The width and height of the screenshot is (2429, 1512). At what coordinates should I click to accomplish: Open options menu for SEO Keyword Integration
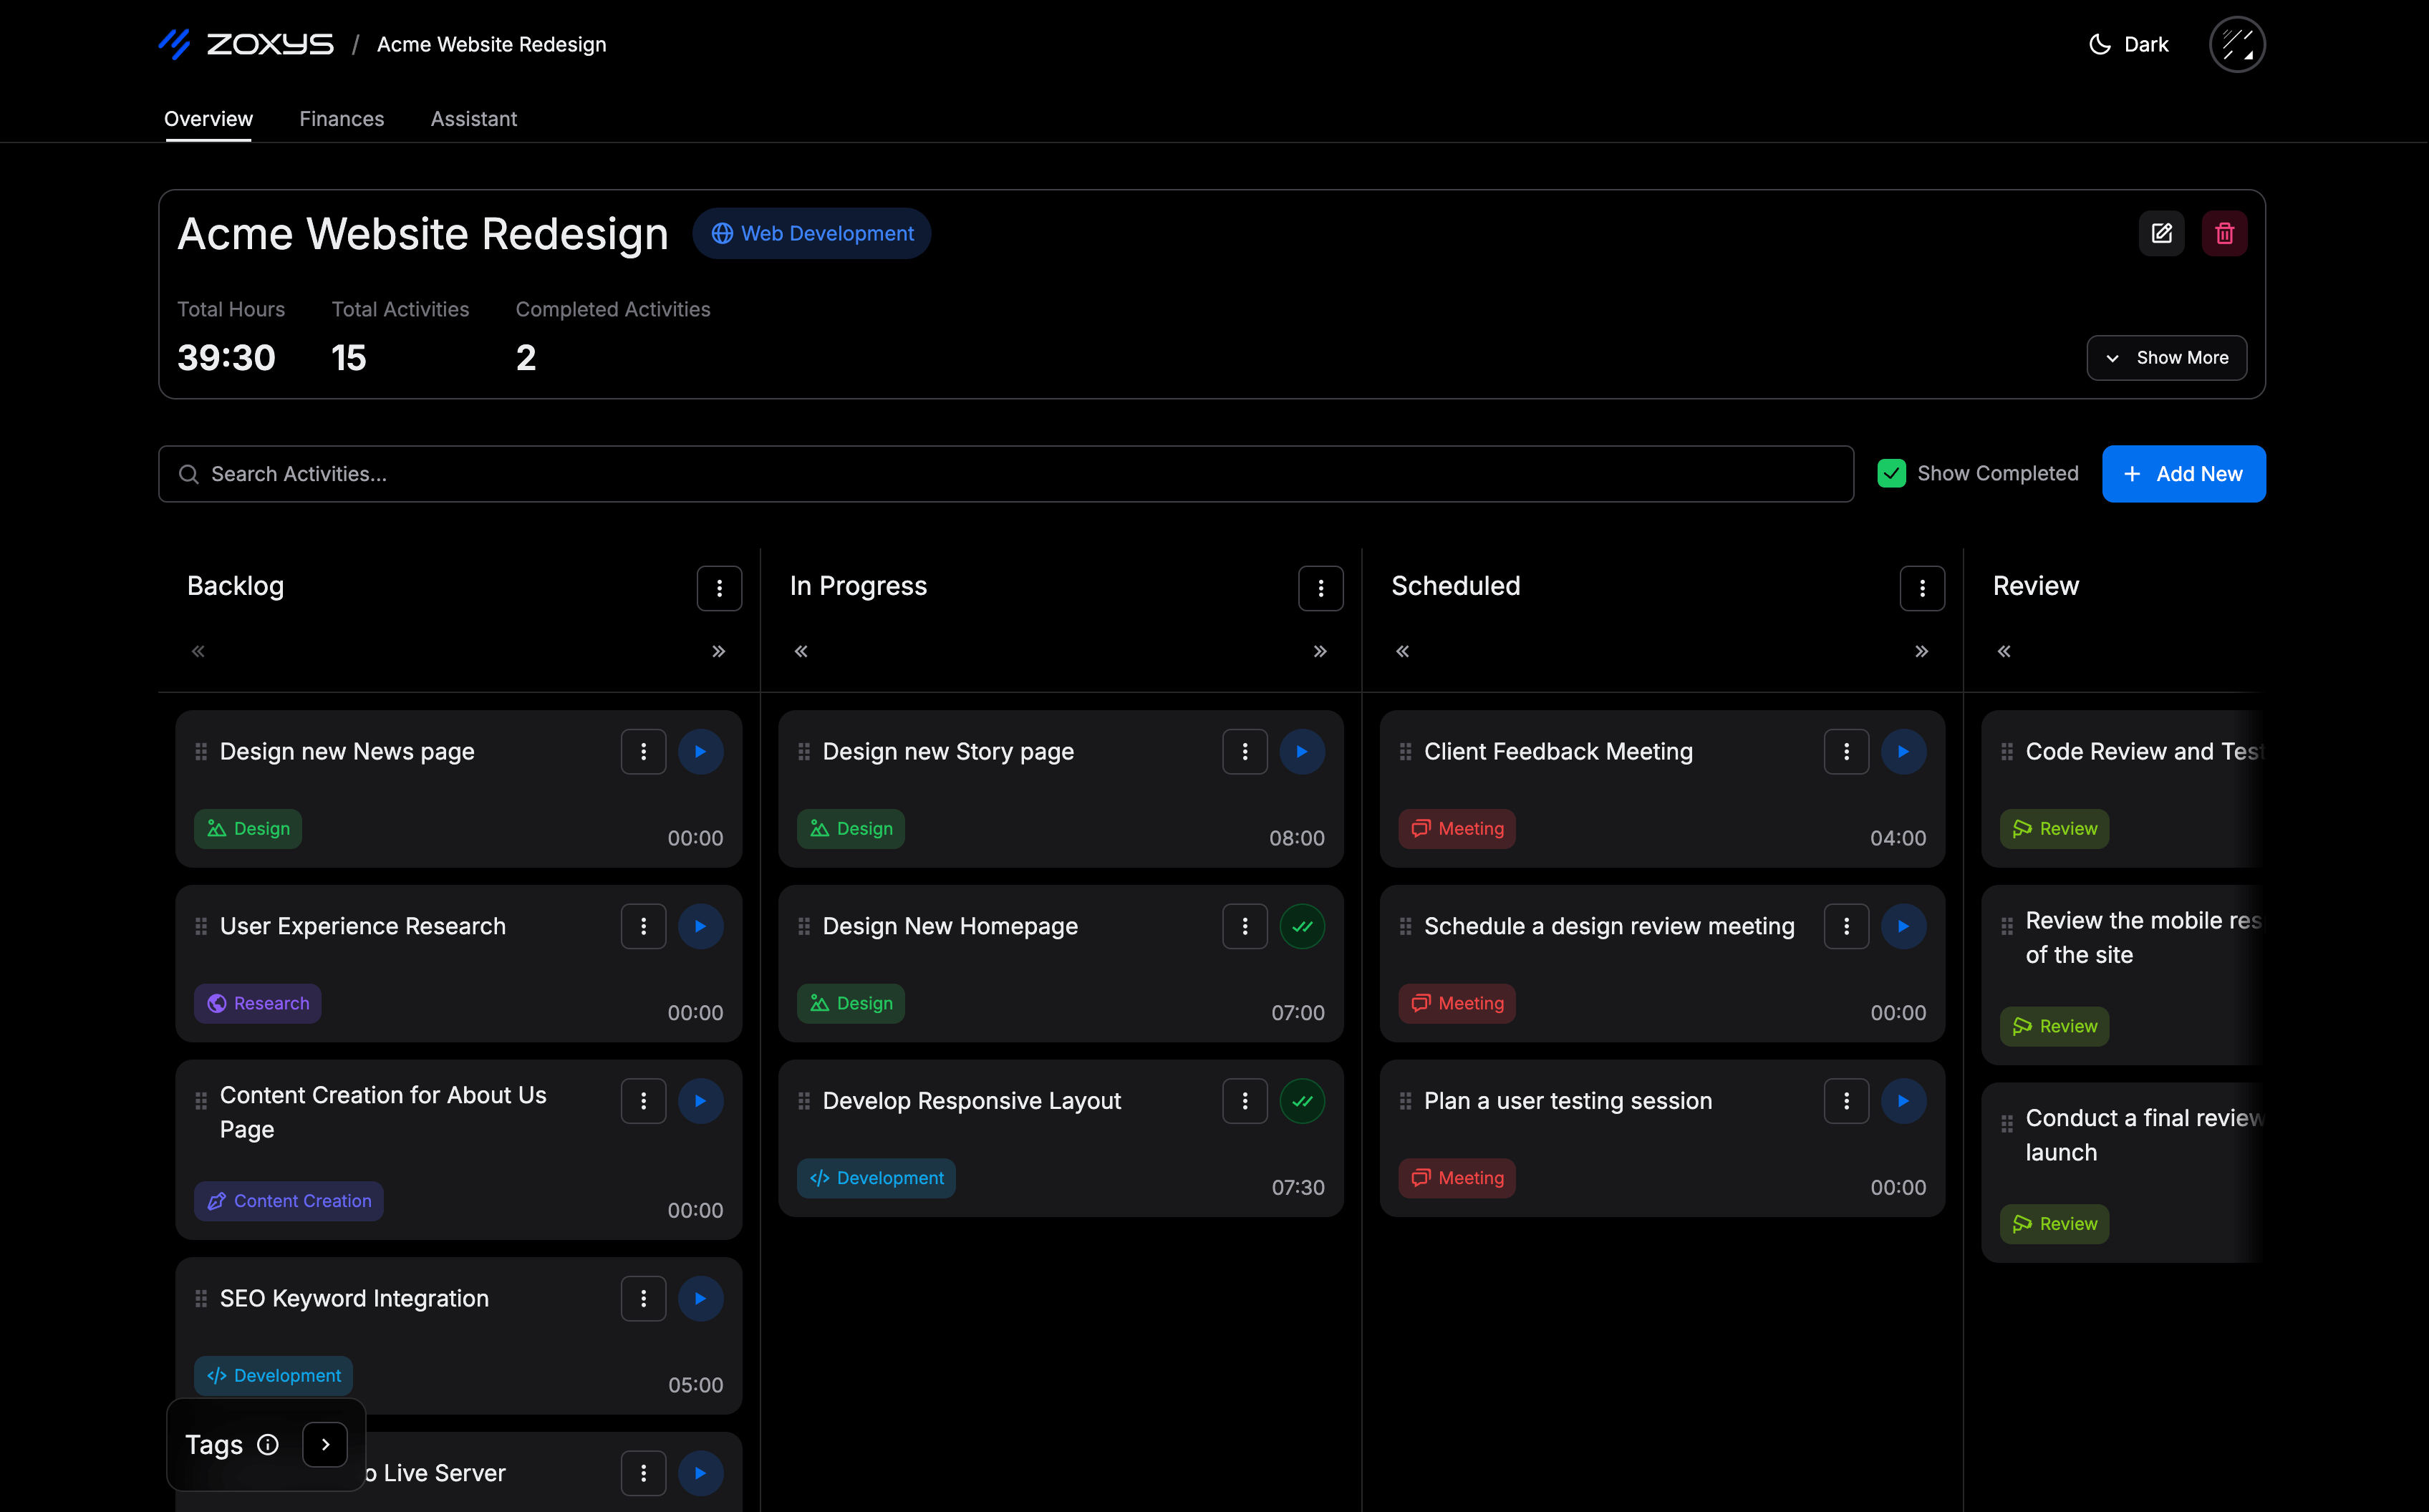pos(643,1298)
